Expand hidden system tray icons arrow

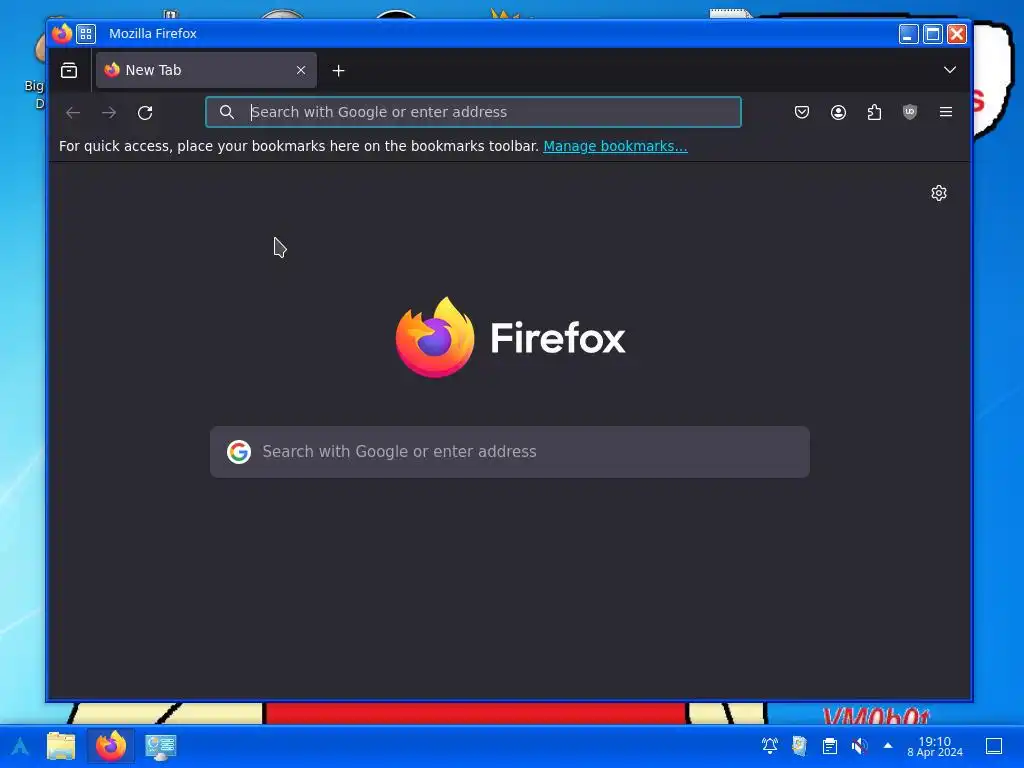[x=888, y=745]
